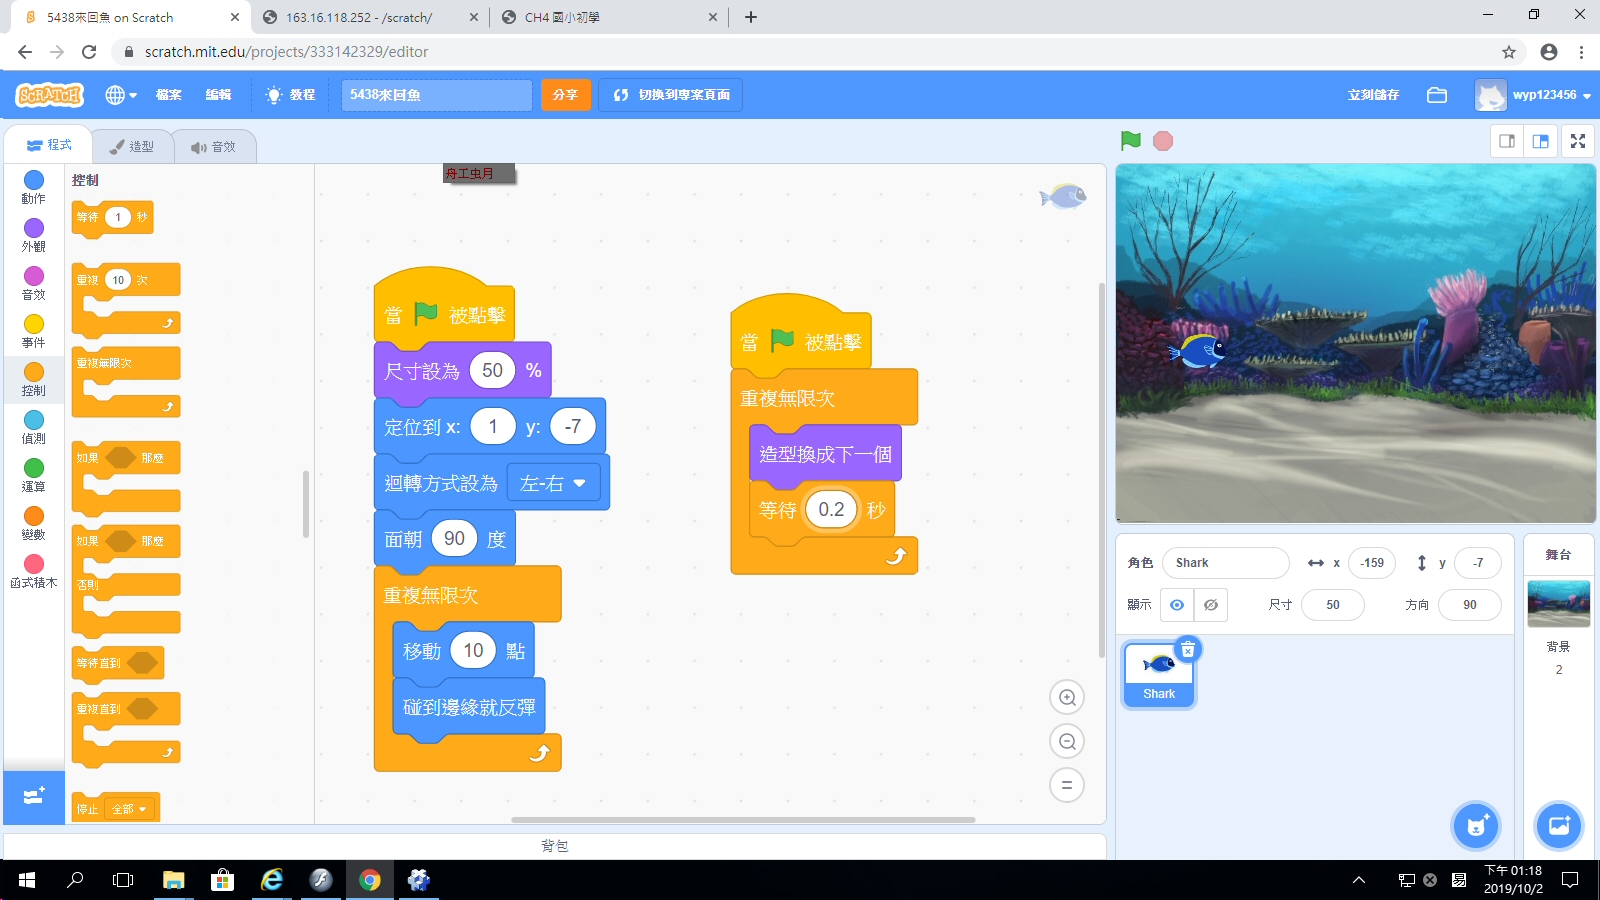Zoom in the workspace
1600x900 pixels.
(x=1067, y=697)
